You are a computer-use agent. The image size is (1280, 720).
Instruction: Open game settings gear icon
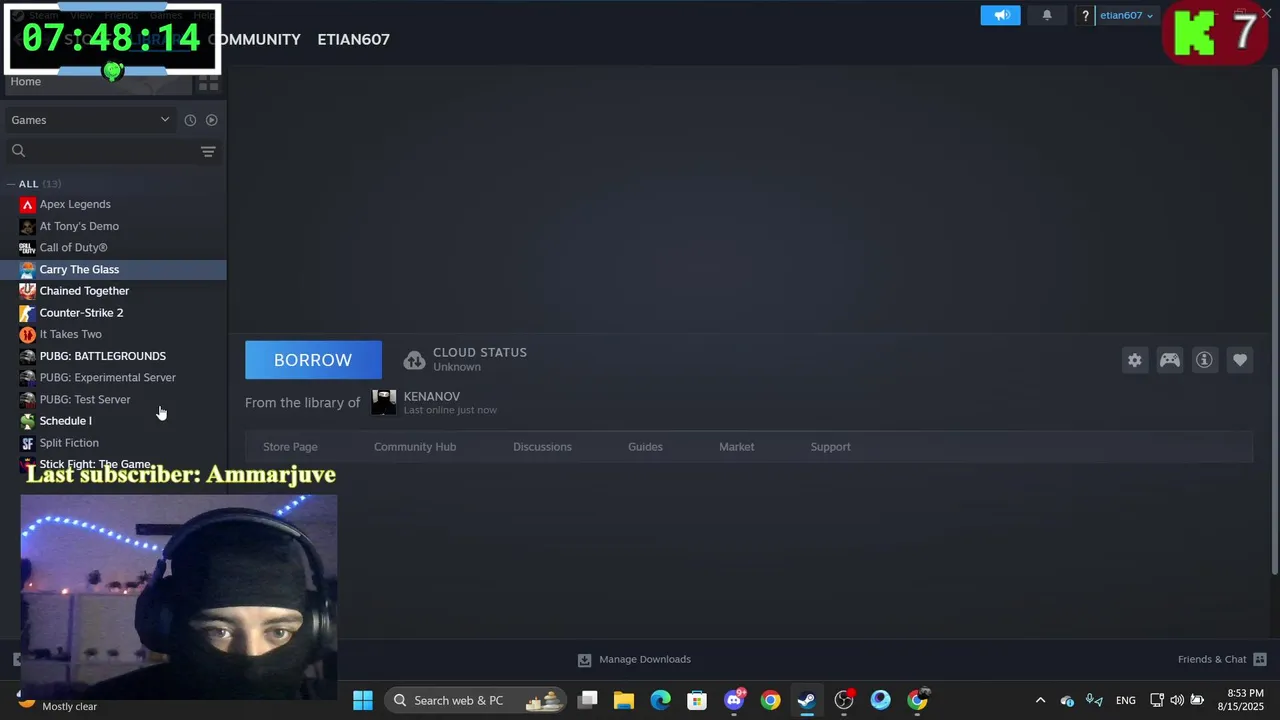[1135, 360]
